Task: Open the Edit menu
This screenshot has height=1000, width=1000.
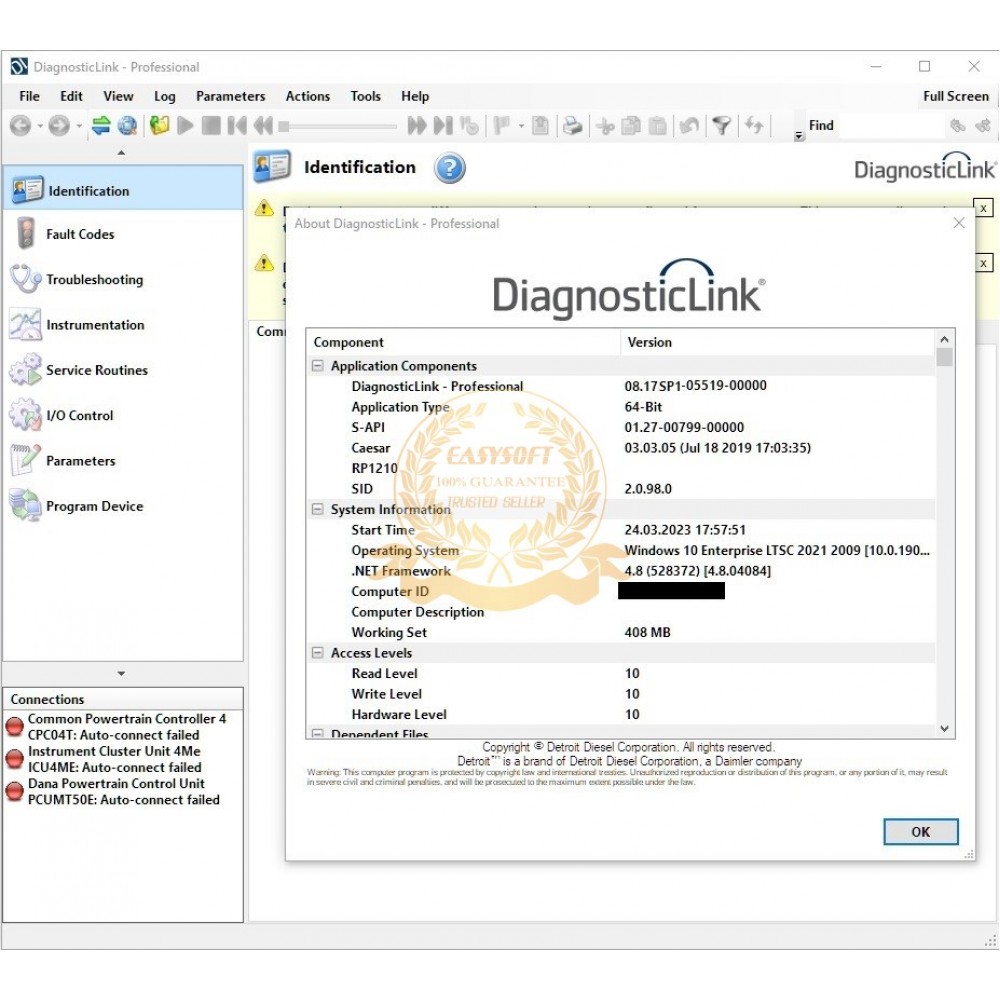Action: (x=71, y=96)
